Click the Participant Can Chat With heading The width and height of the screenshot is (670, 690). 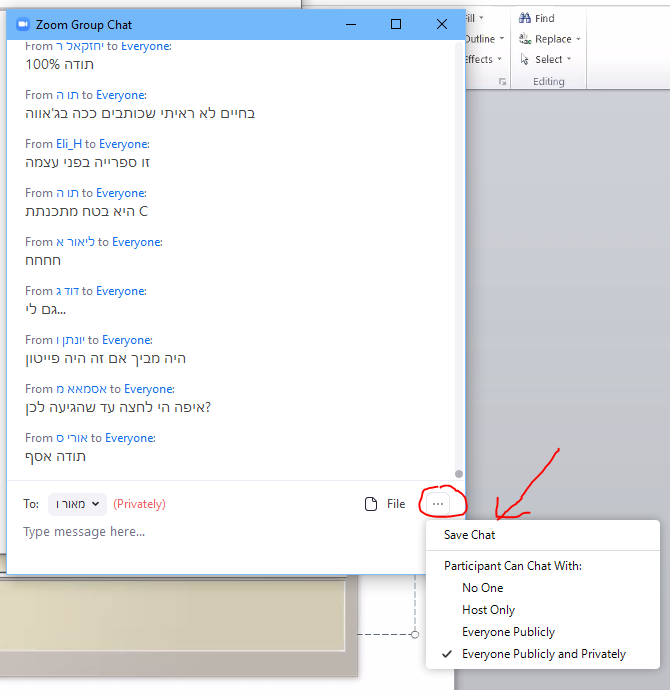(513, 565)
